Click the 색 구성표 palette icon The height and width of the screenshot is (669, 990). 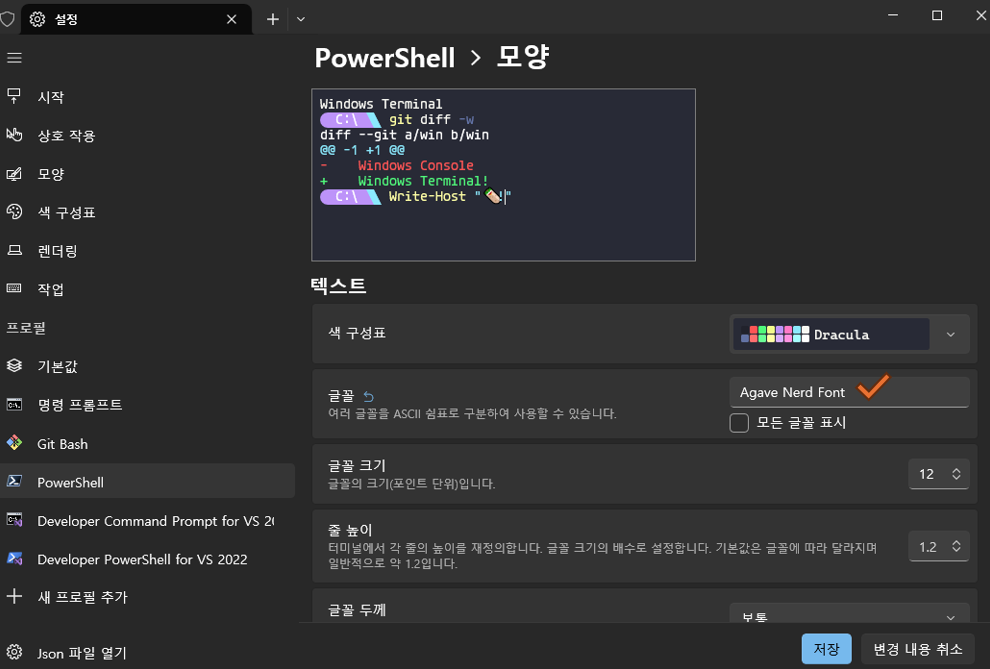14,211
